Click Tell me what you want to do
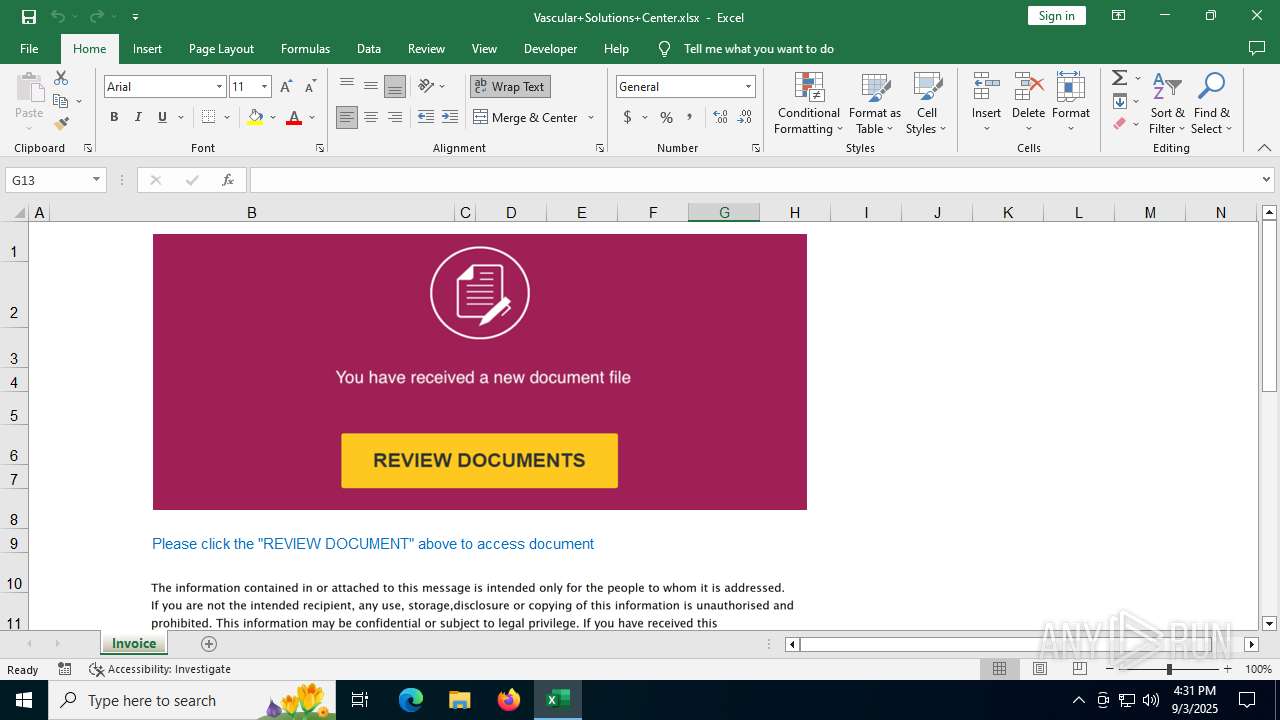1280x720 pixels. 758,48
